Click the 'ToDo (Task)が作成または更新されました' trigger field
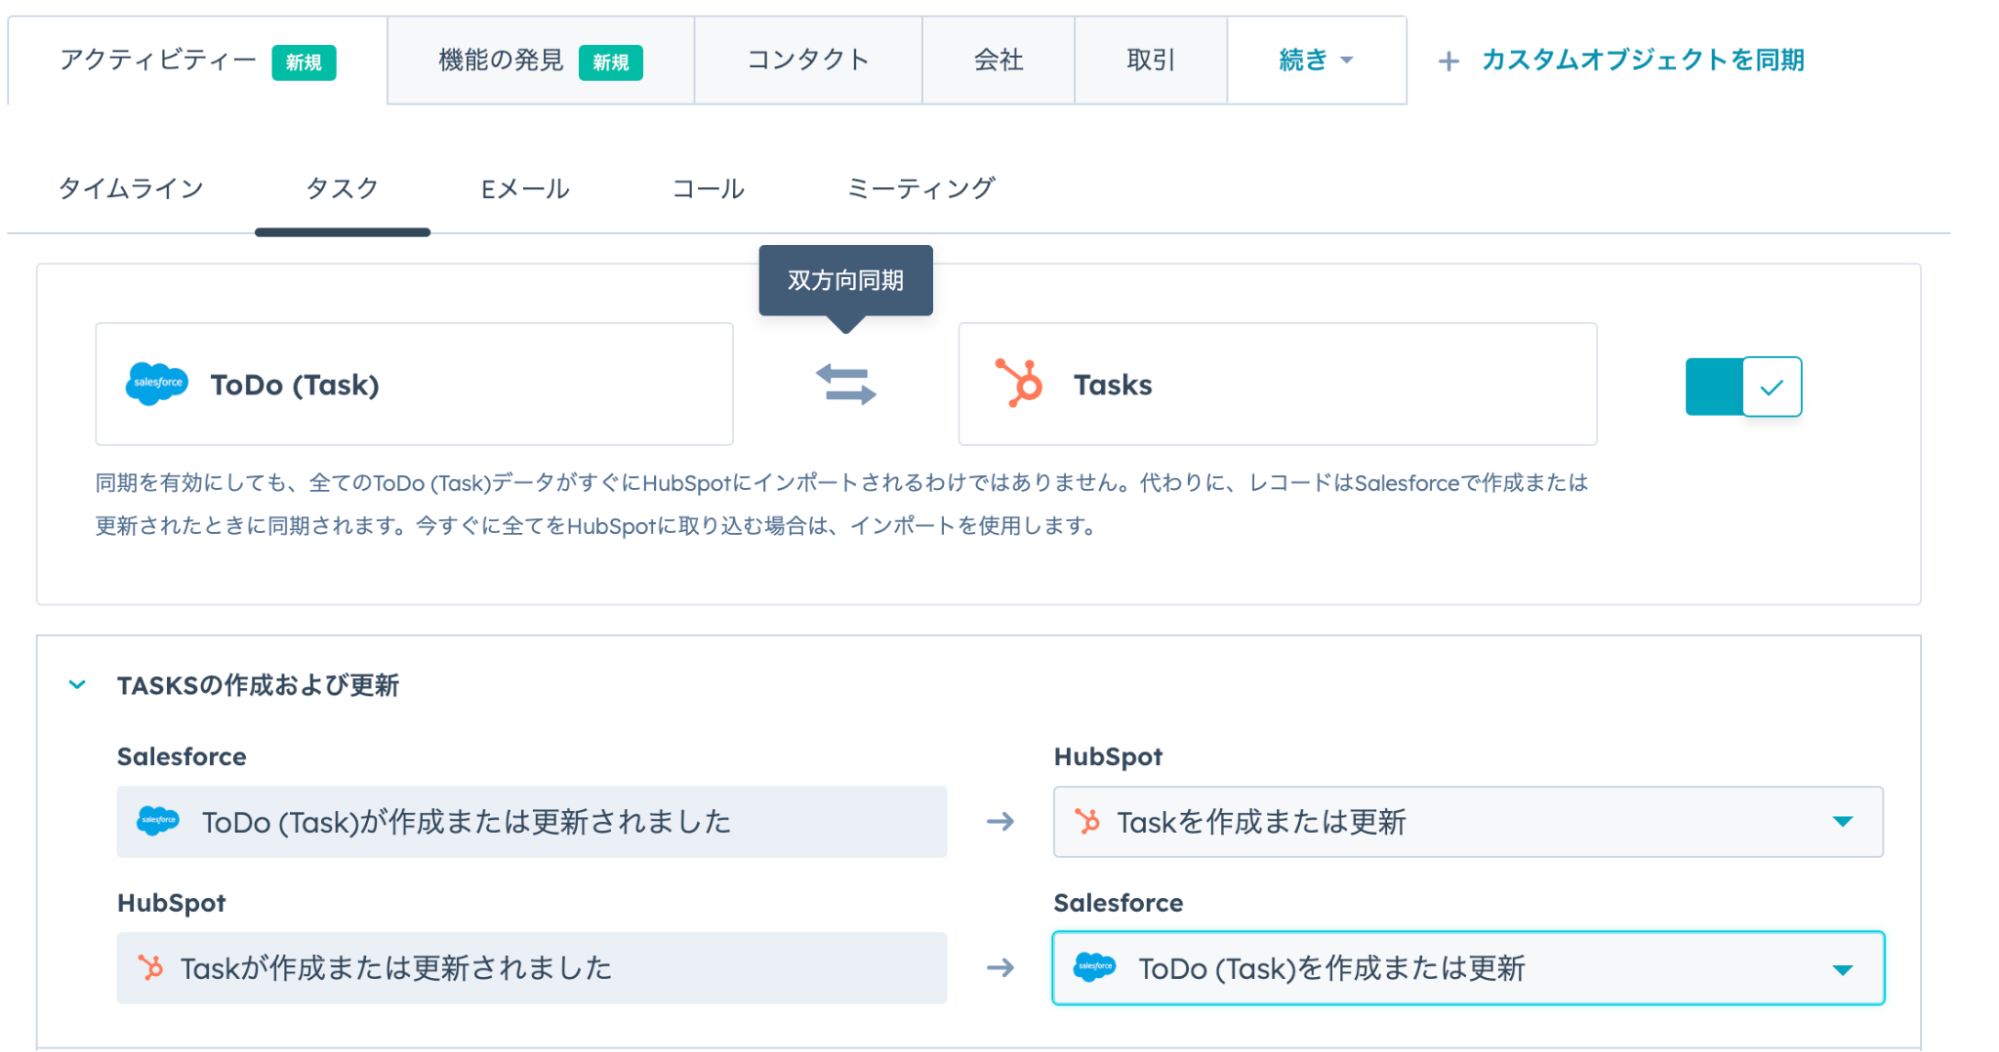 [x=532, y=822]
